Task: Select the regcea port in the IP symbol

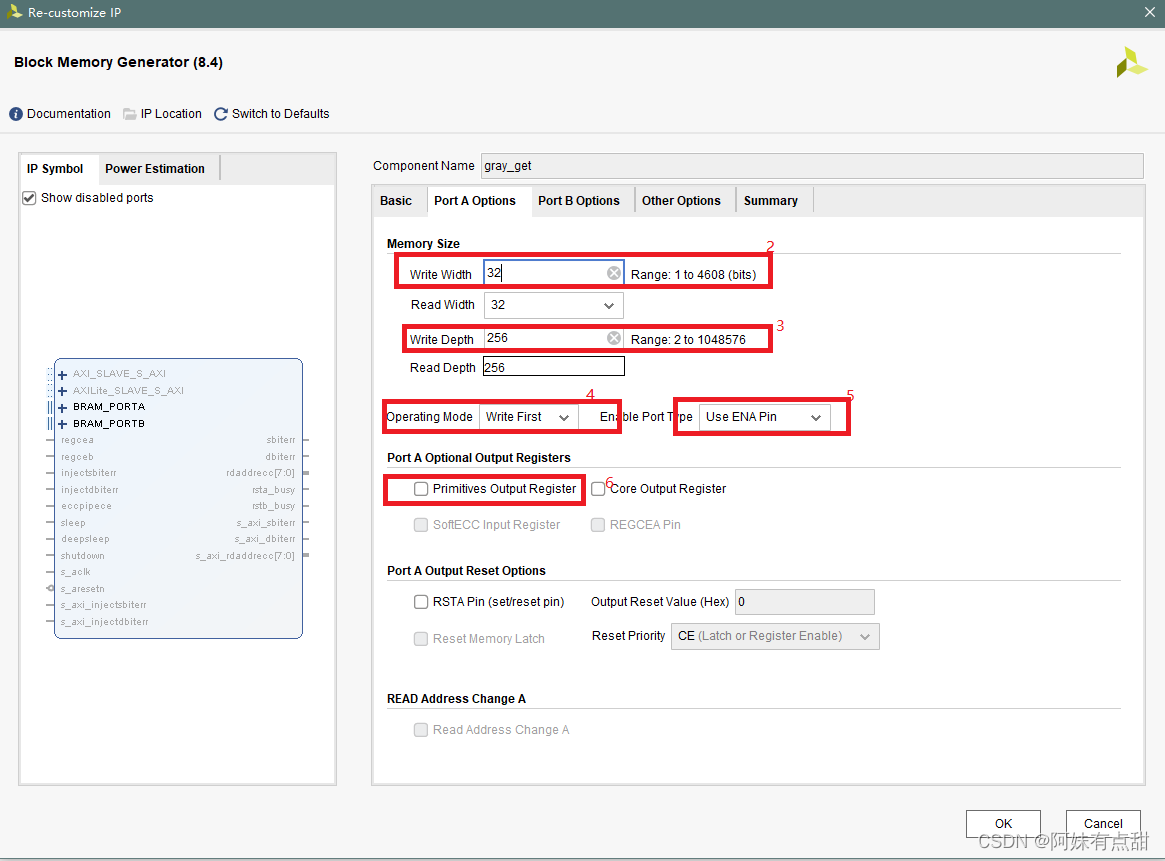Action: [x=77, y=441]
